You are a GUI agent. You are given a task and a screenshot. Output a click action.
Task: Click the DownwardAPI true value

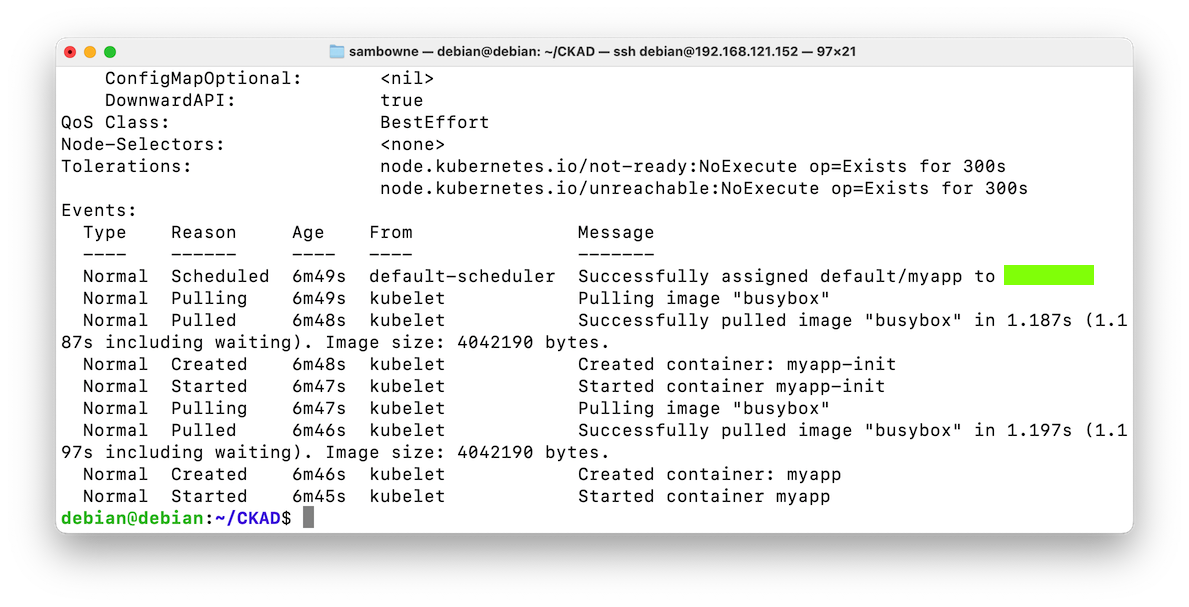click(402, 100)
